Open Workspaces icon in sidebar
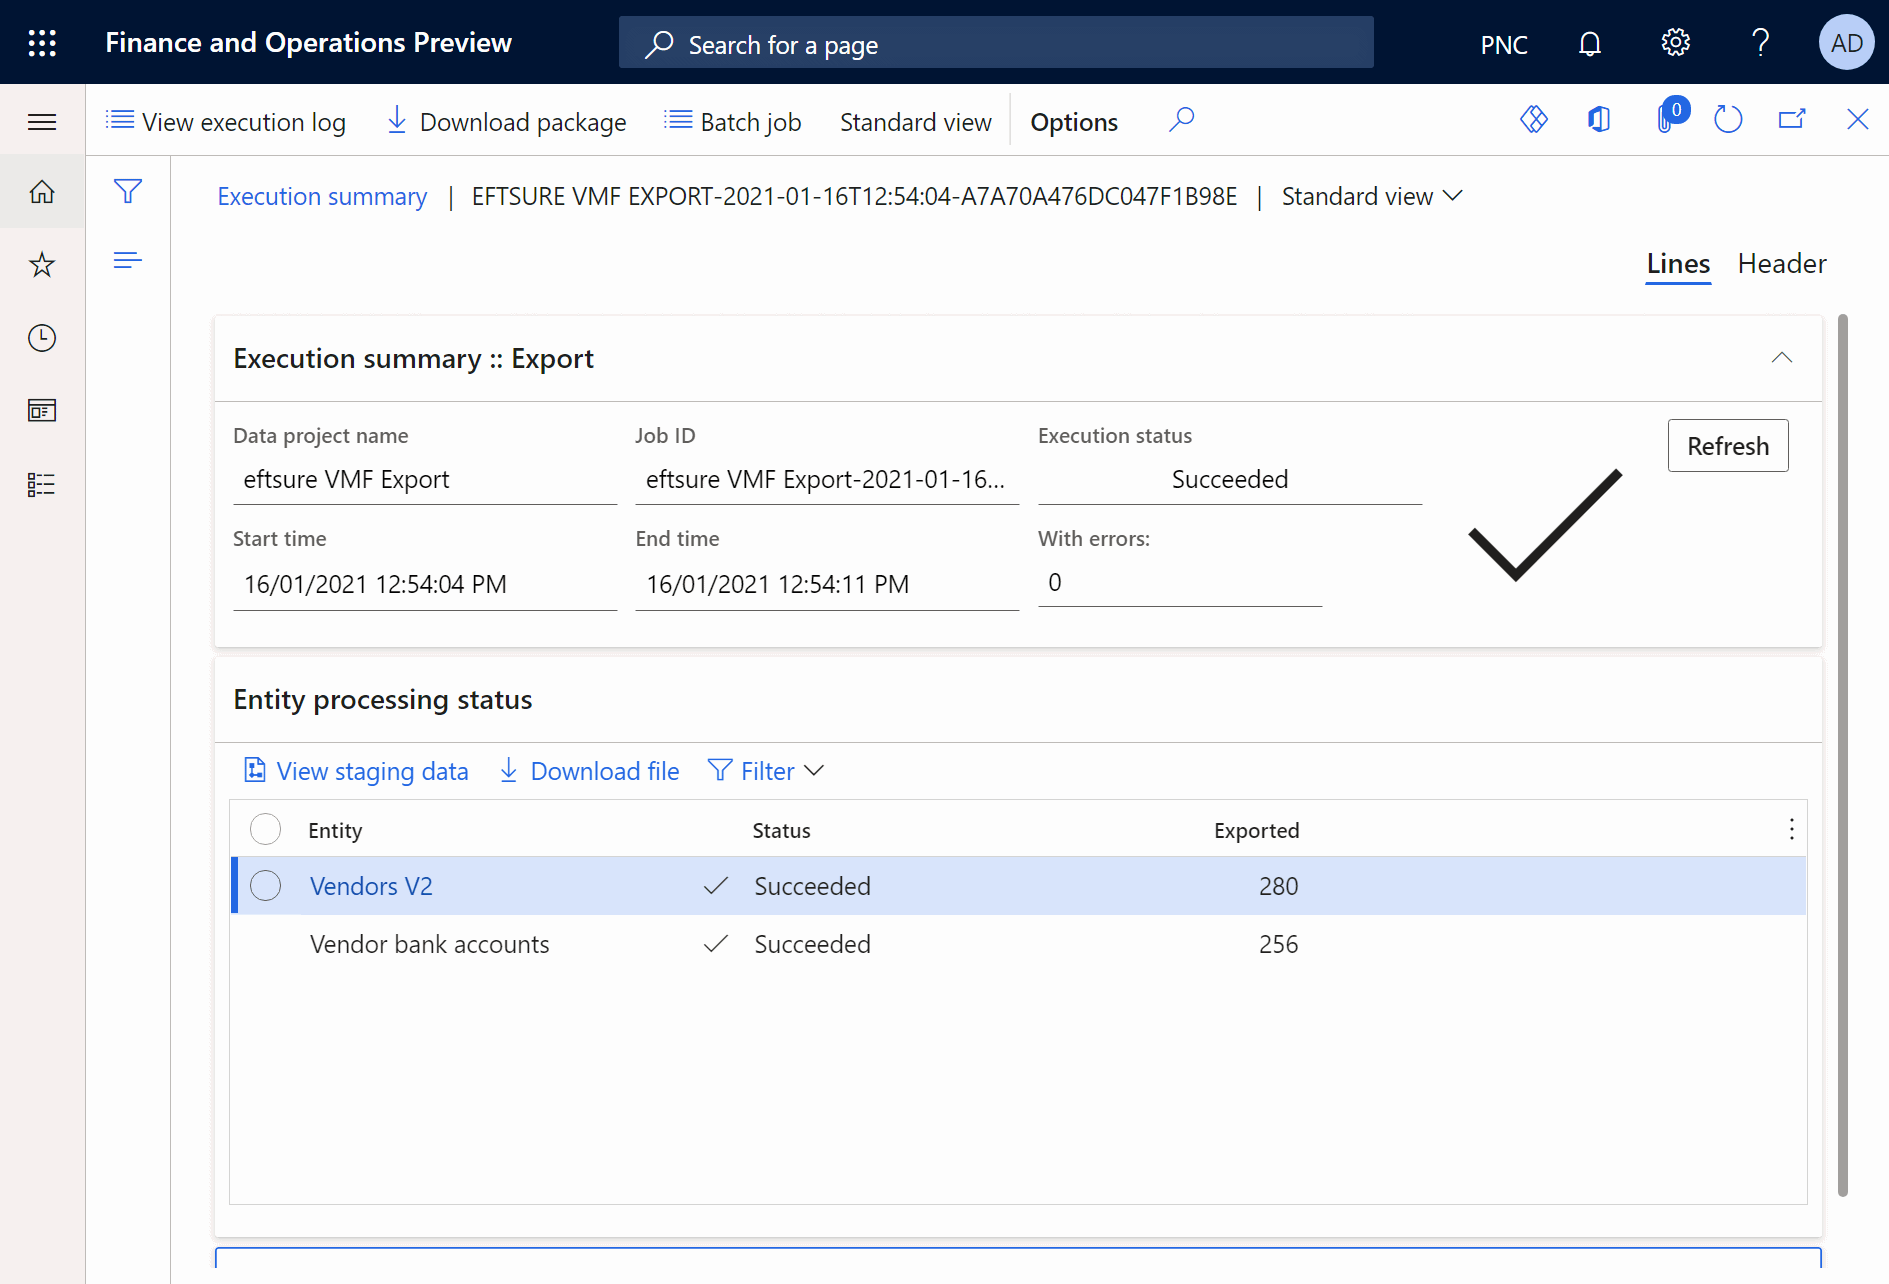 42,411
